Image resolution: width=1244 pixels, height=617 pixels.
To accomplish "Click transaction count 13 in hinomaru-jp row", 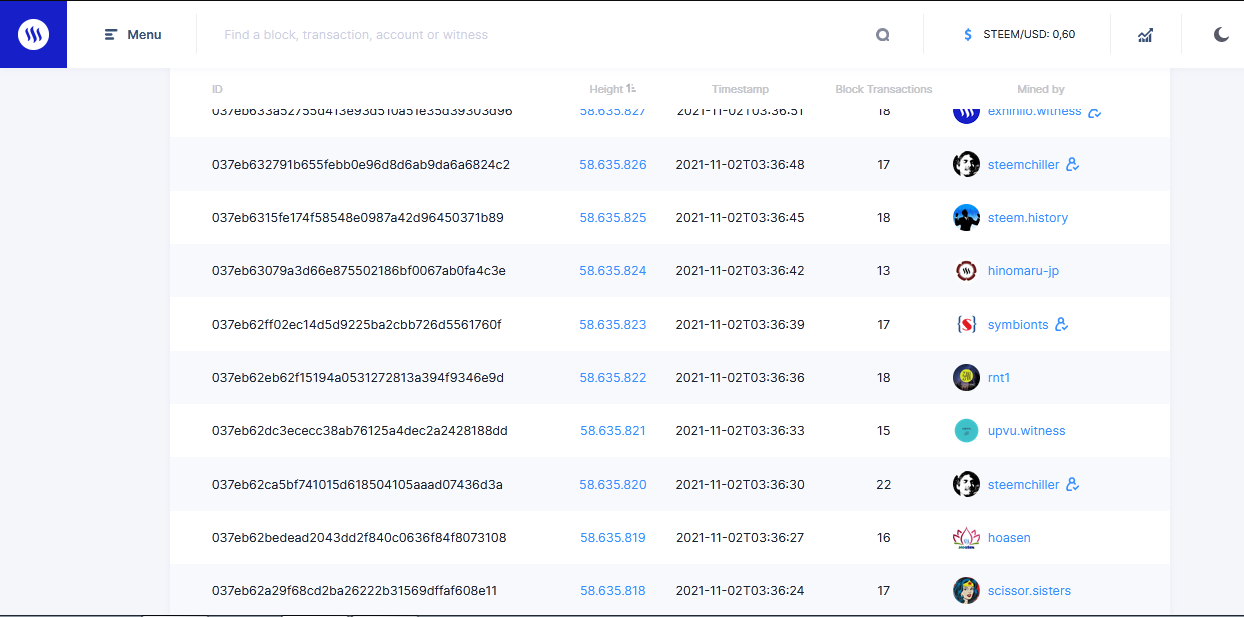I will point(884,271).
